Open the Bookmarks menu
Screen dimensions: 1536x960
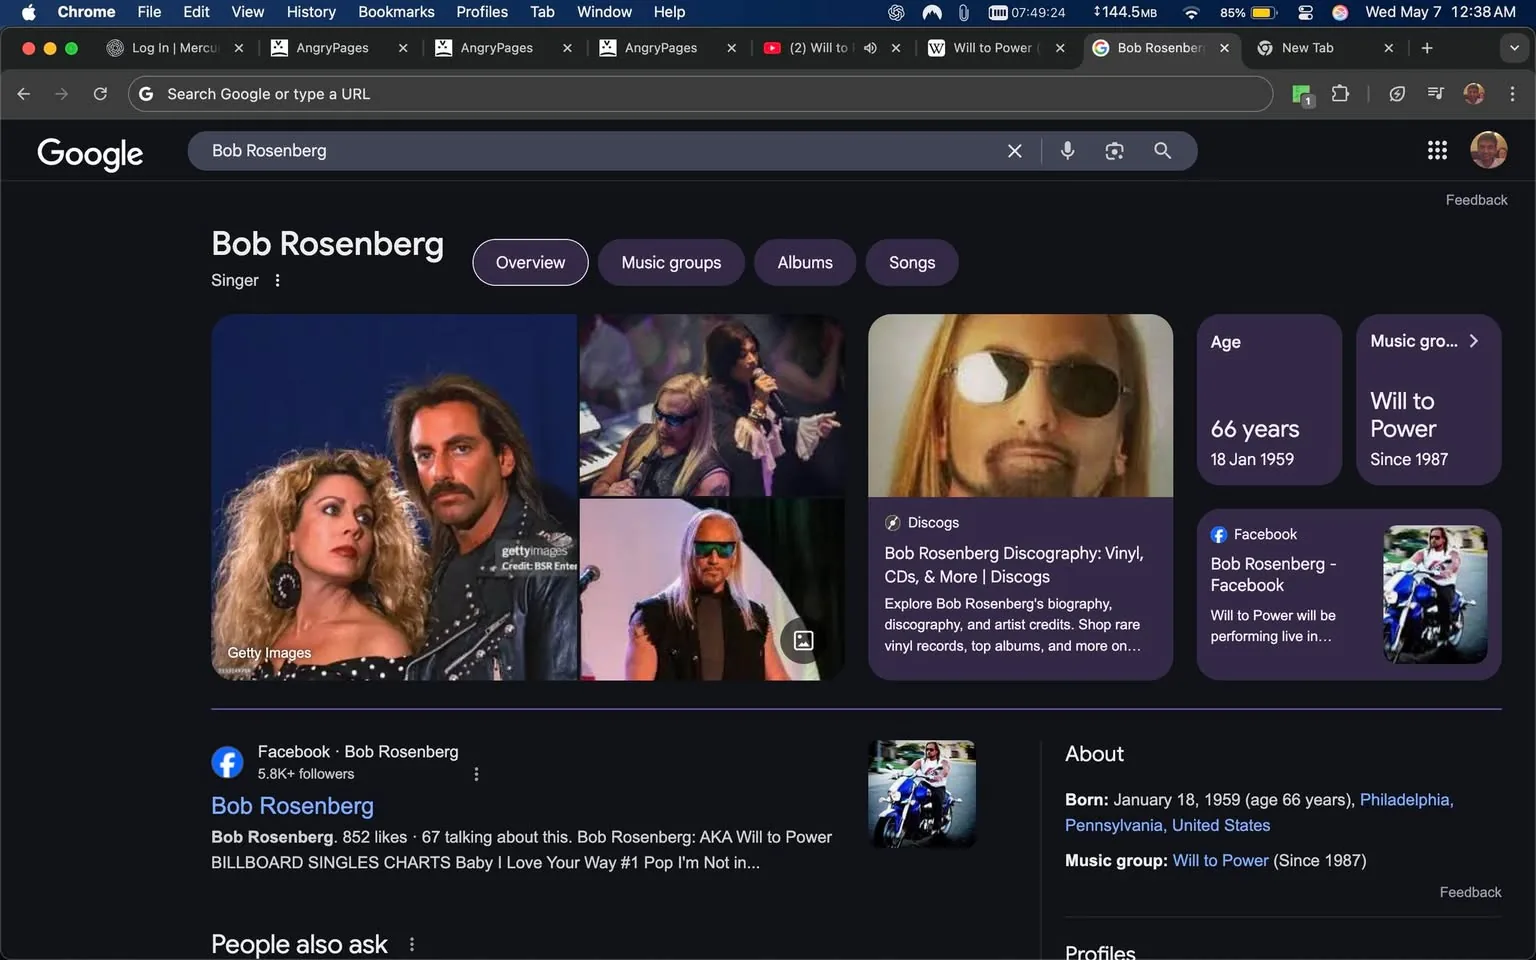[x=396, y=12]
